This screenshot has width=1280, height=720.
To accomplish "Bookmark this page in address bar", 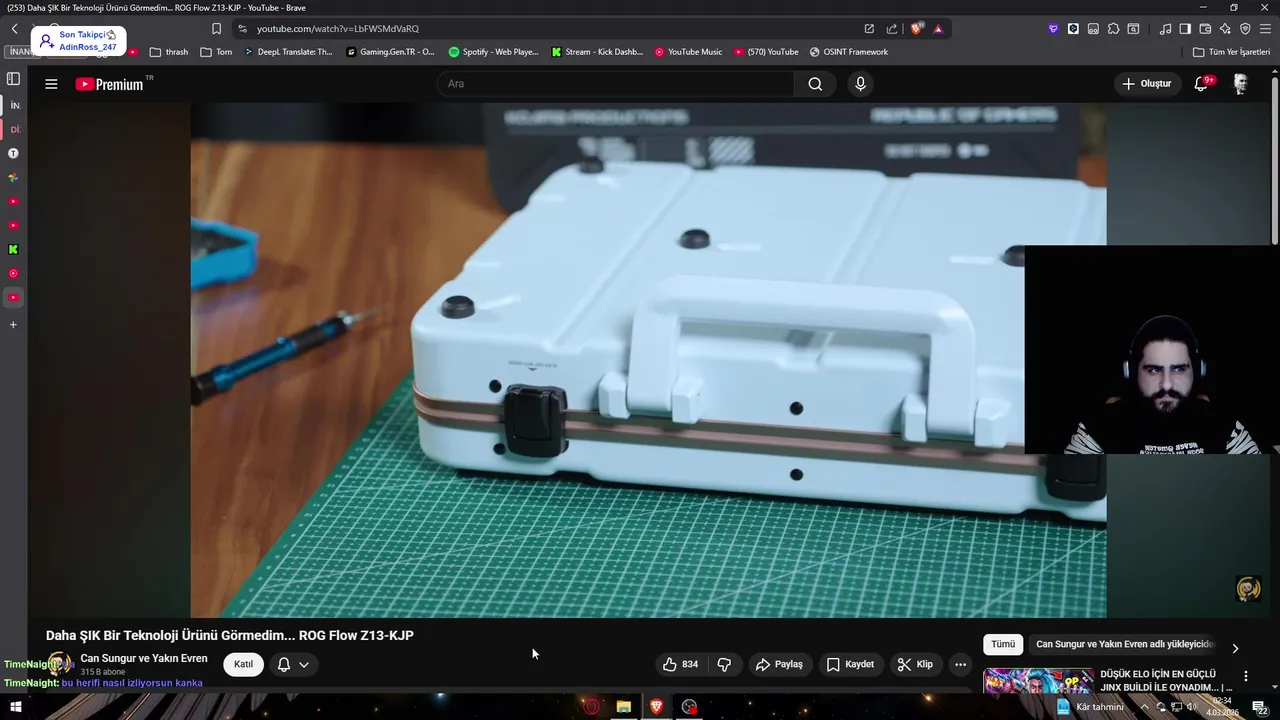I will [x=216, y=29].
